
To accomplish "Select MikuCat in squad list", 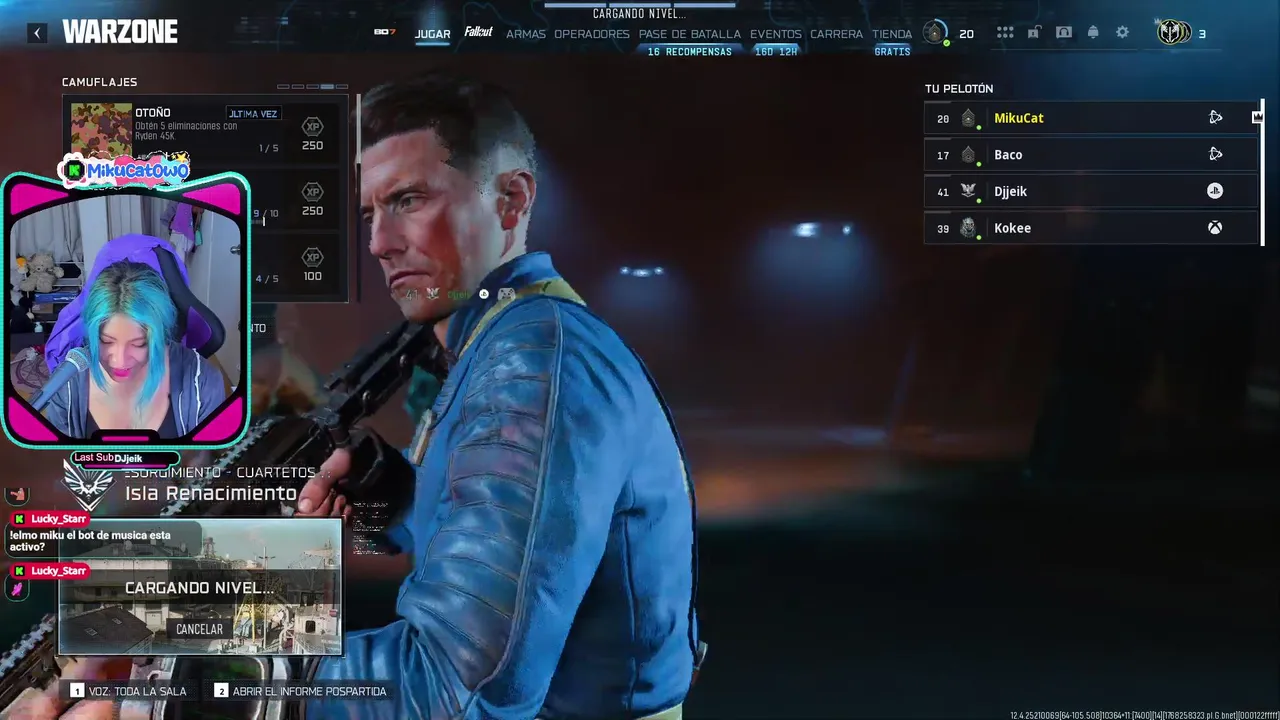I will pos(1090,118).
